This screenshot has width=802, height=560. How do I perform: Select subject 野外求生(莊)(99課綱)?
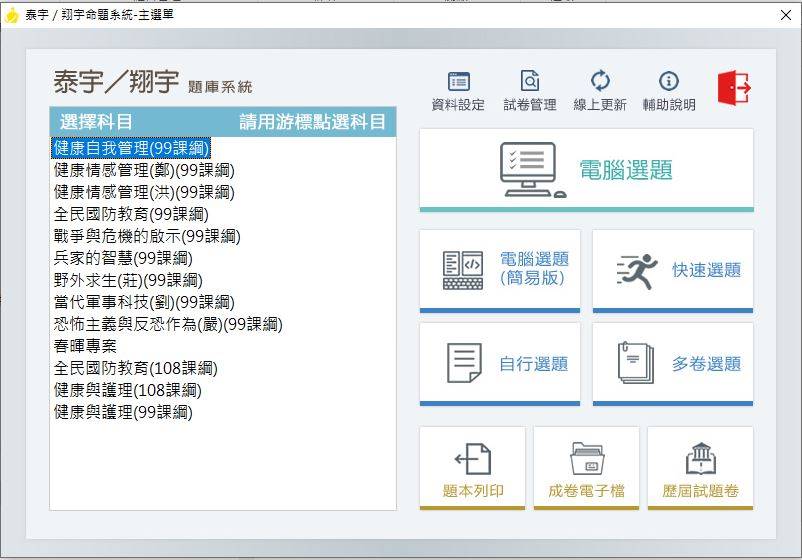coord(128,280)
